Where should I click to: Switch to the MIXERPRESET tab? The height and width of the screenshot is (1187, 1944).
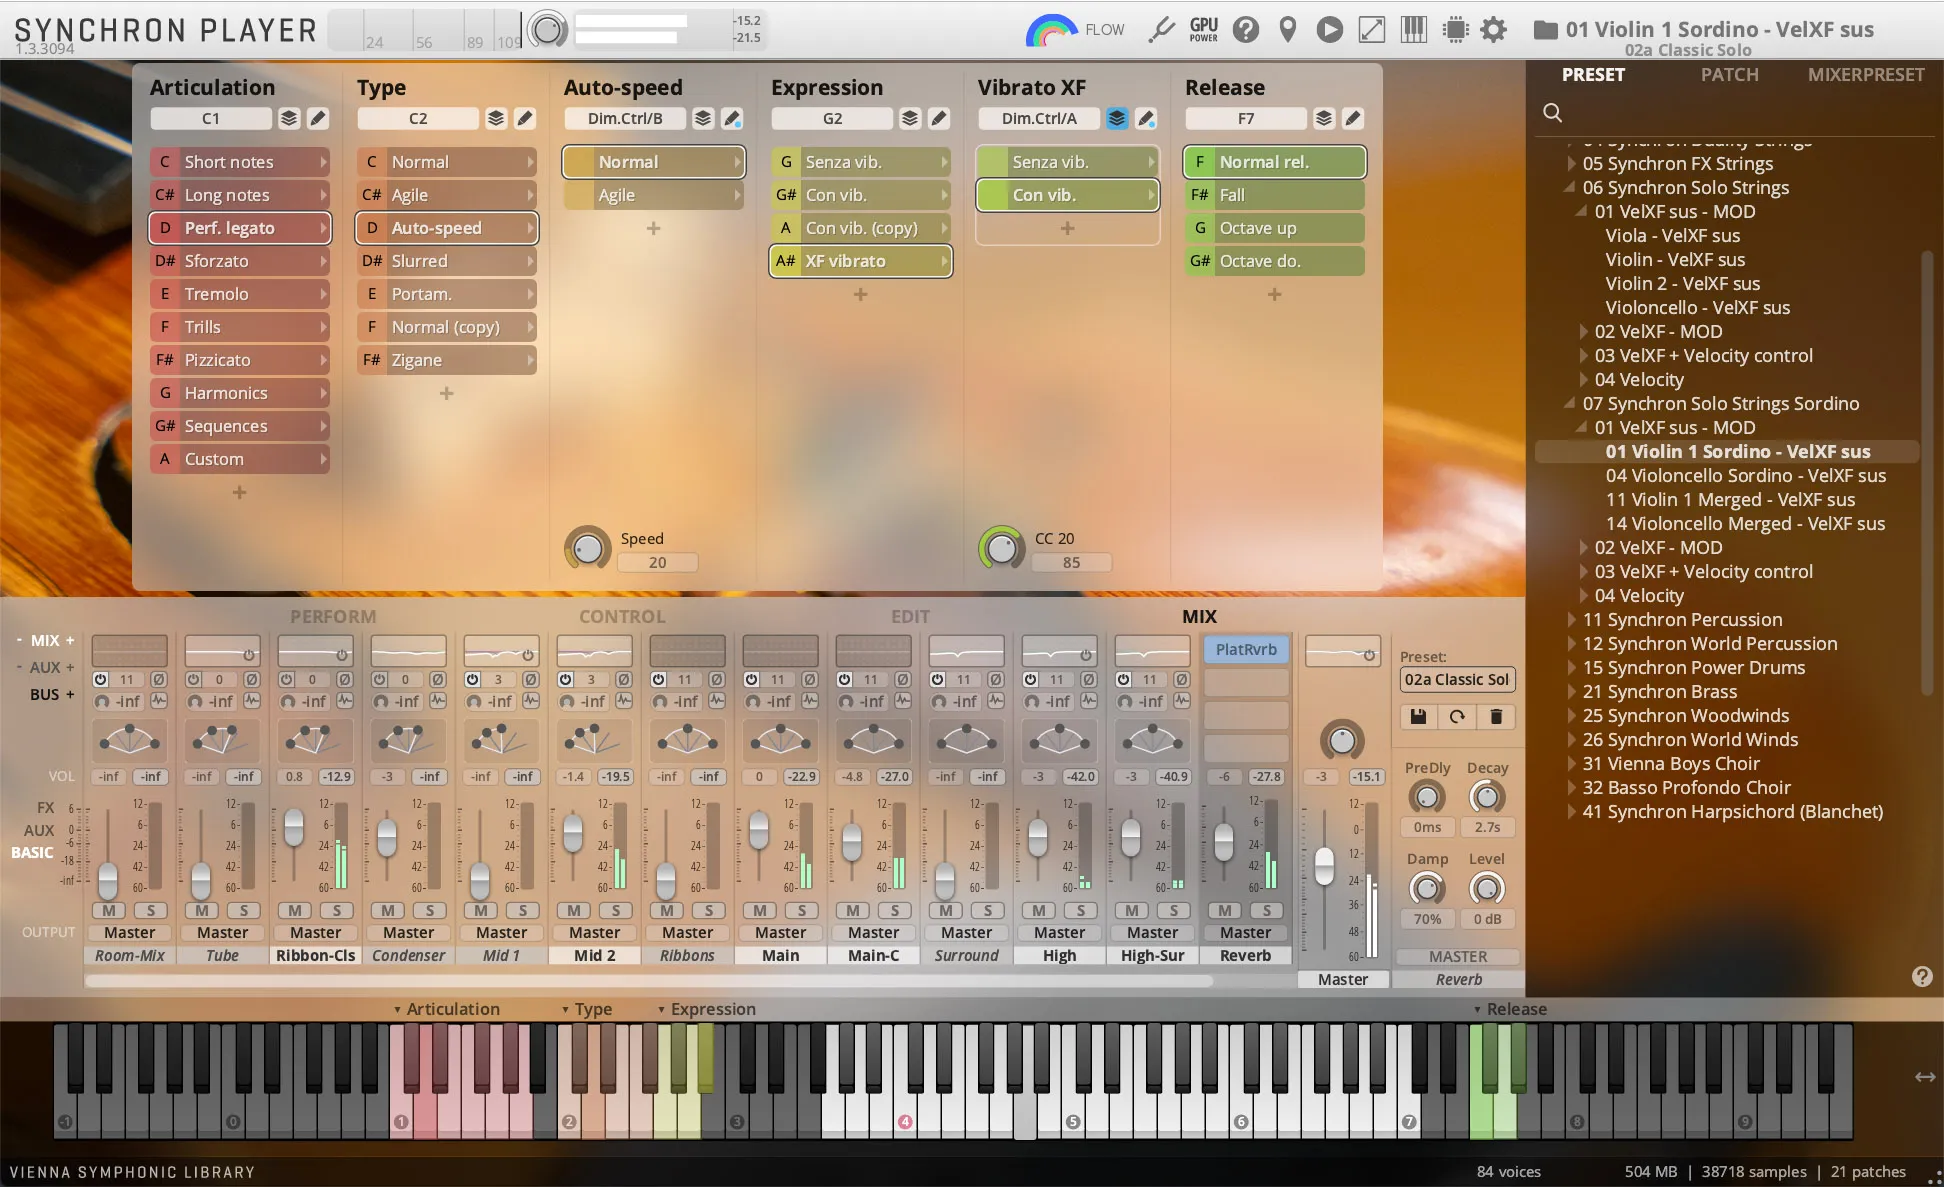[1865, 75]
